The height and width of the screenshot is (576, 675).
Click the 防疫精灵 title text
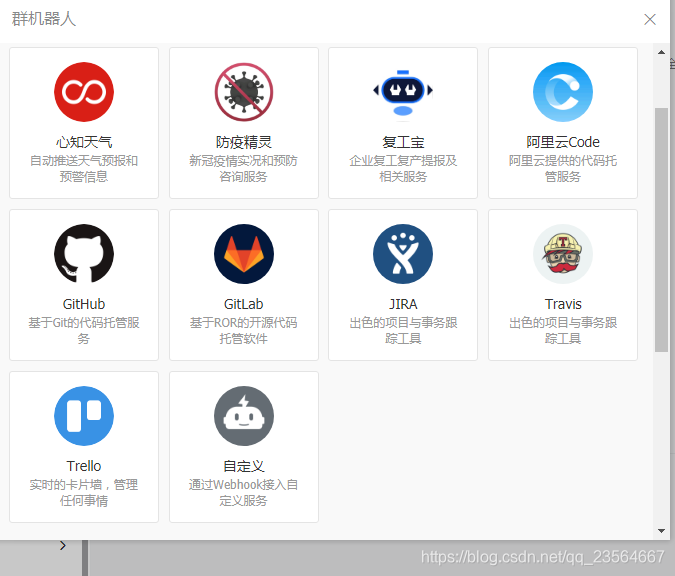[x=244, y=142]
